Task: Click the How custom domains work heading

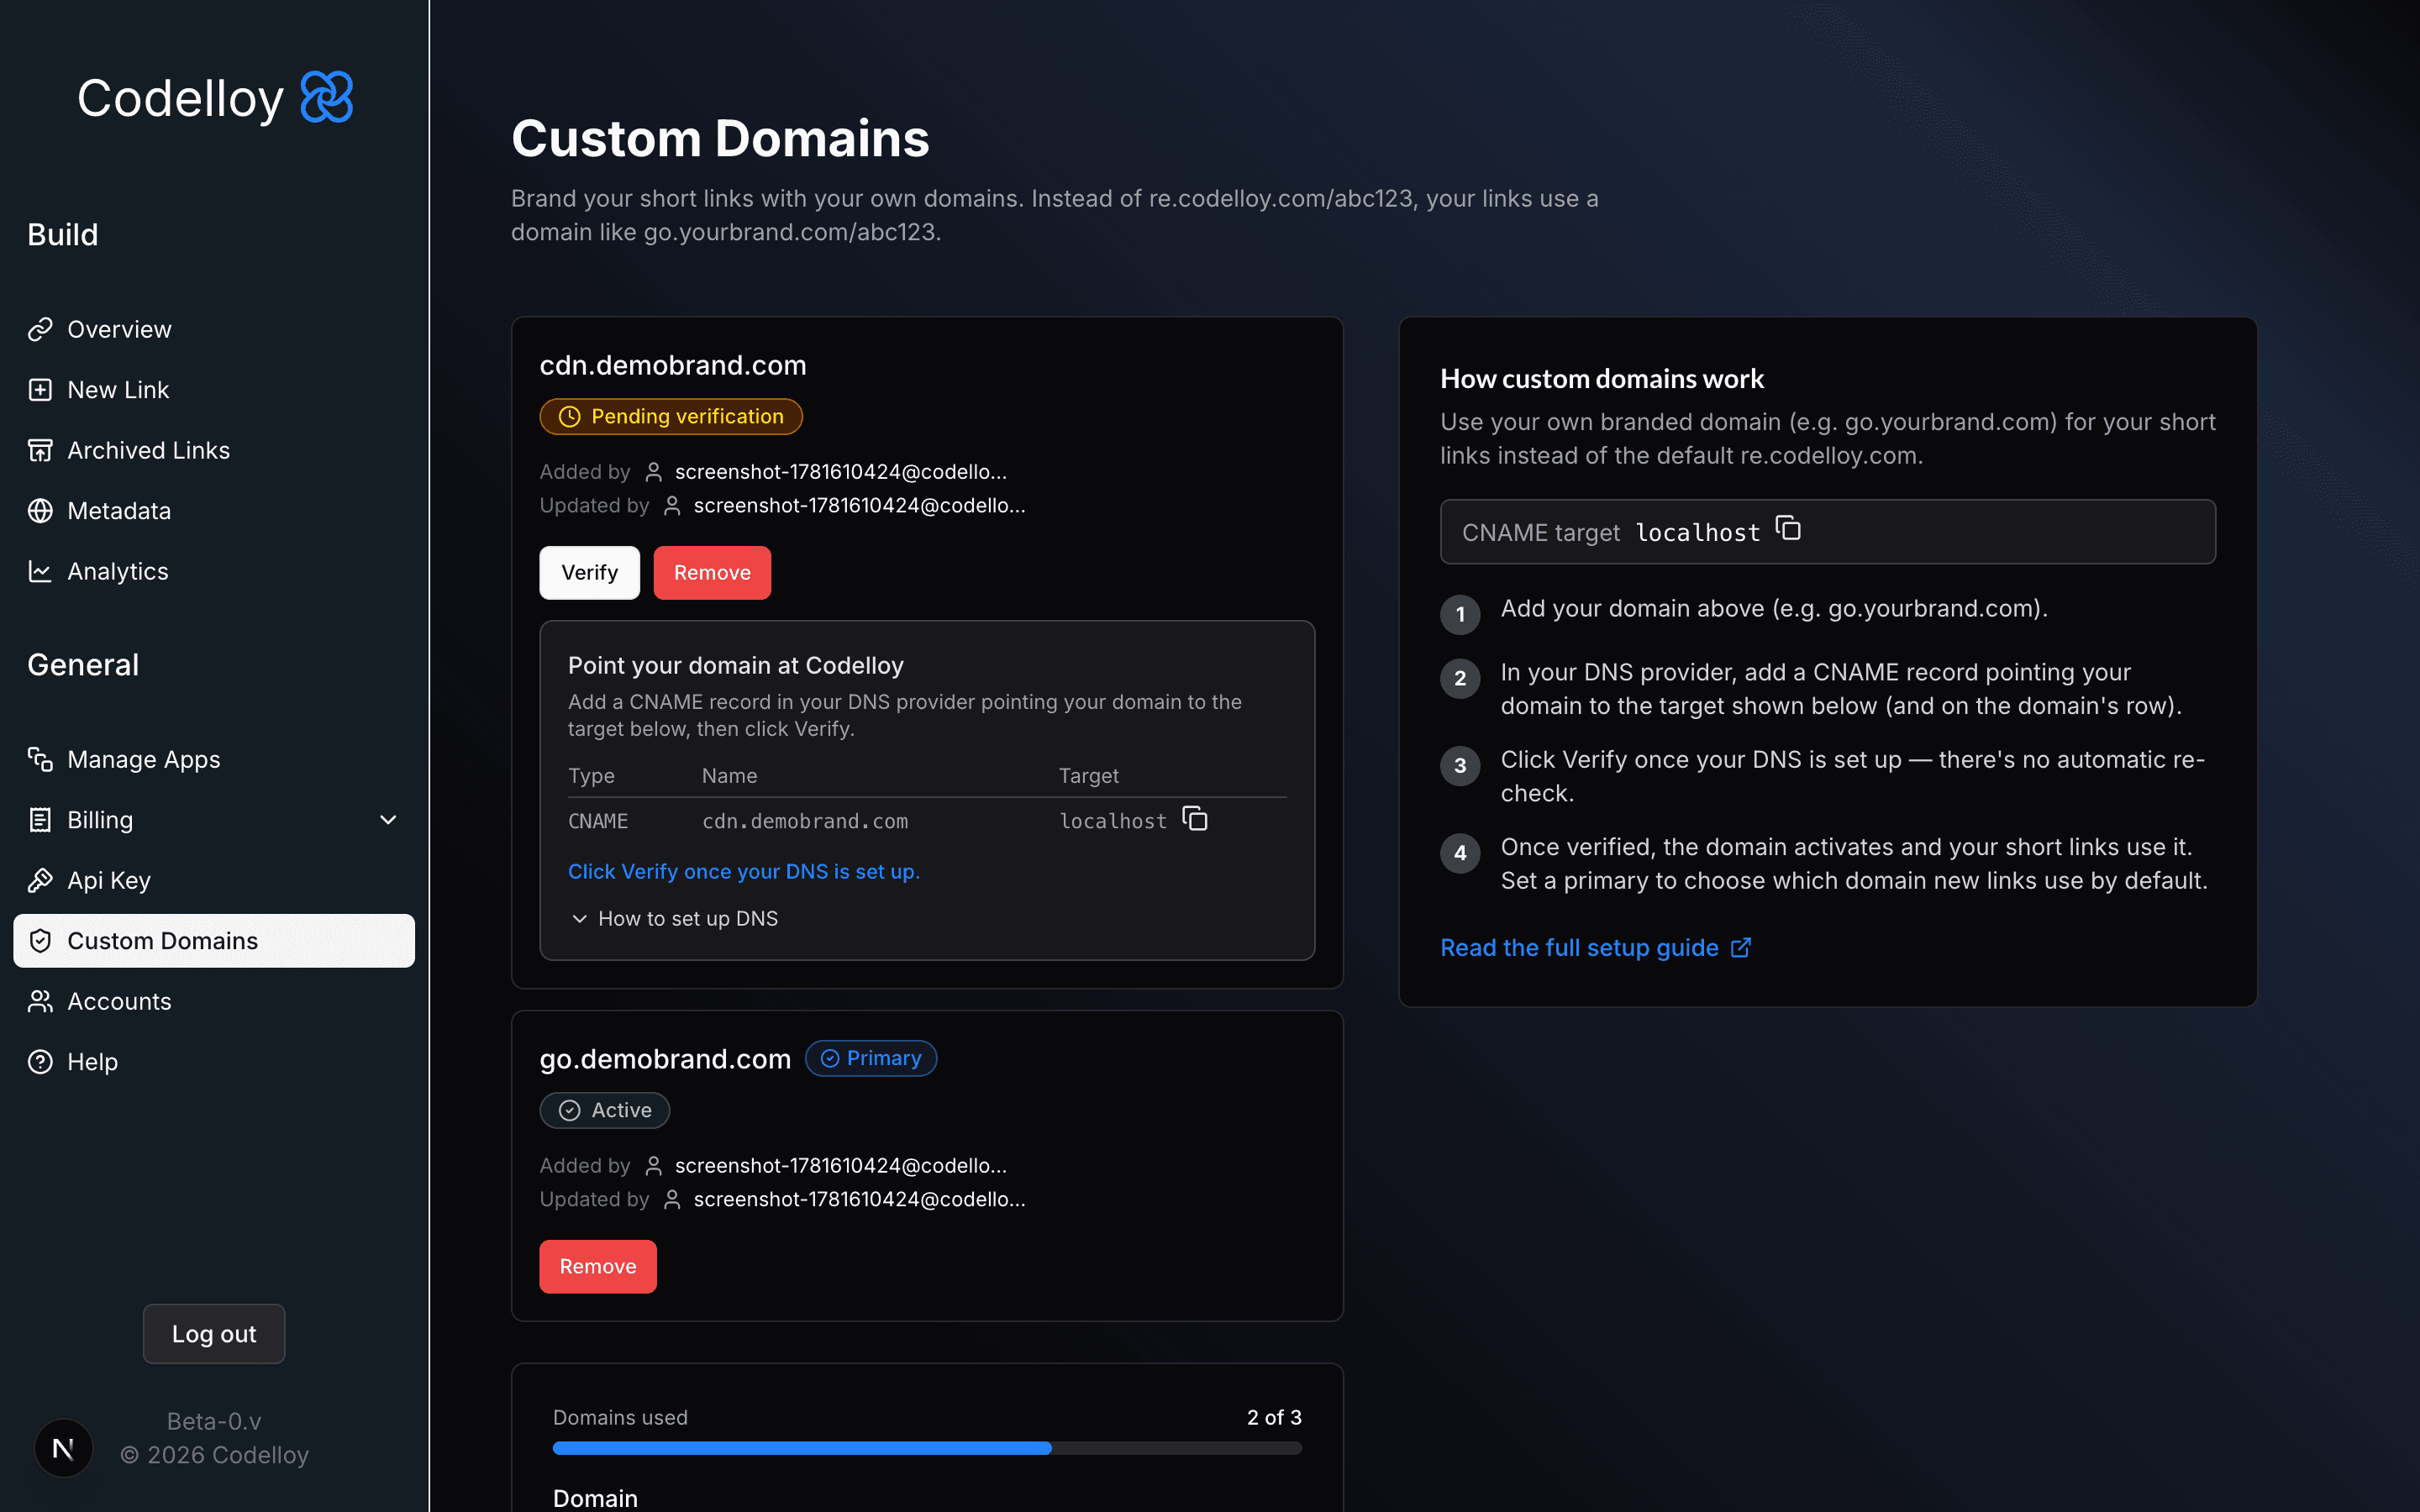Action: click(x=1602, y=379)
